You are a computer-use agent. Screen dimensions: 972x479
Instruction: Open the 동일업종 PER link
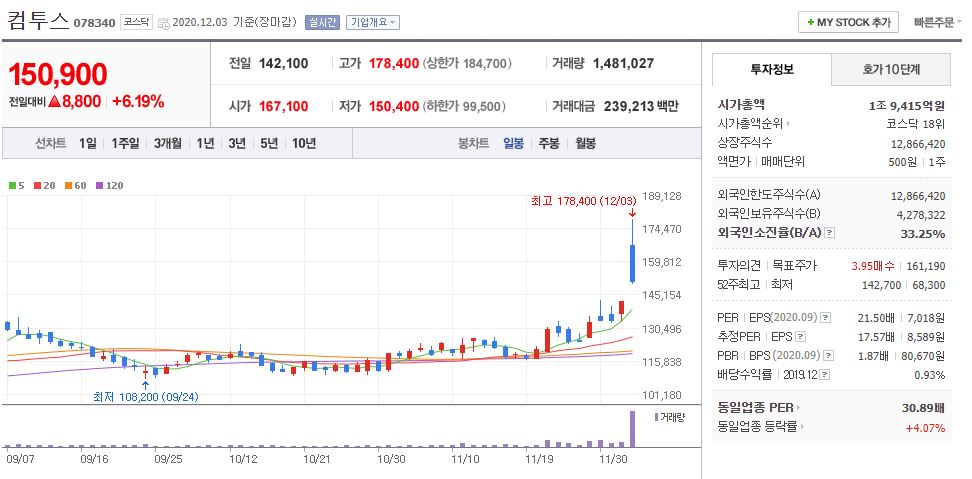[x=755, y=408]
